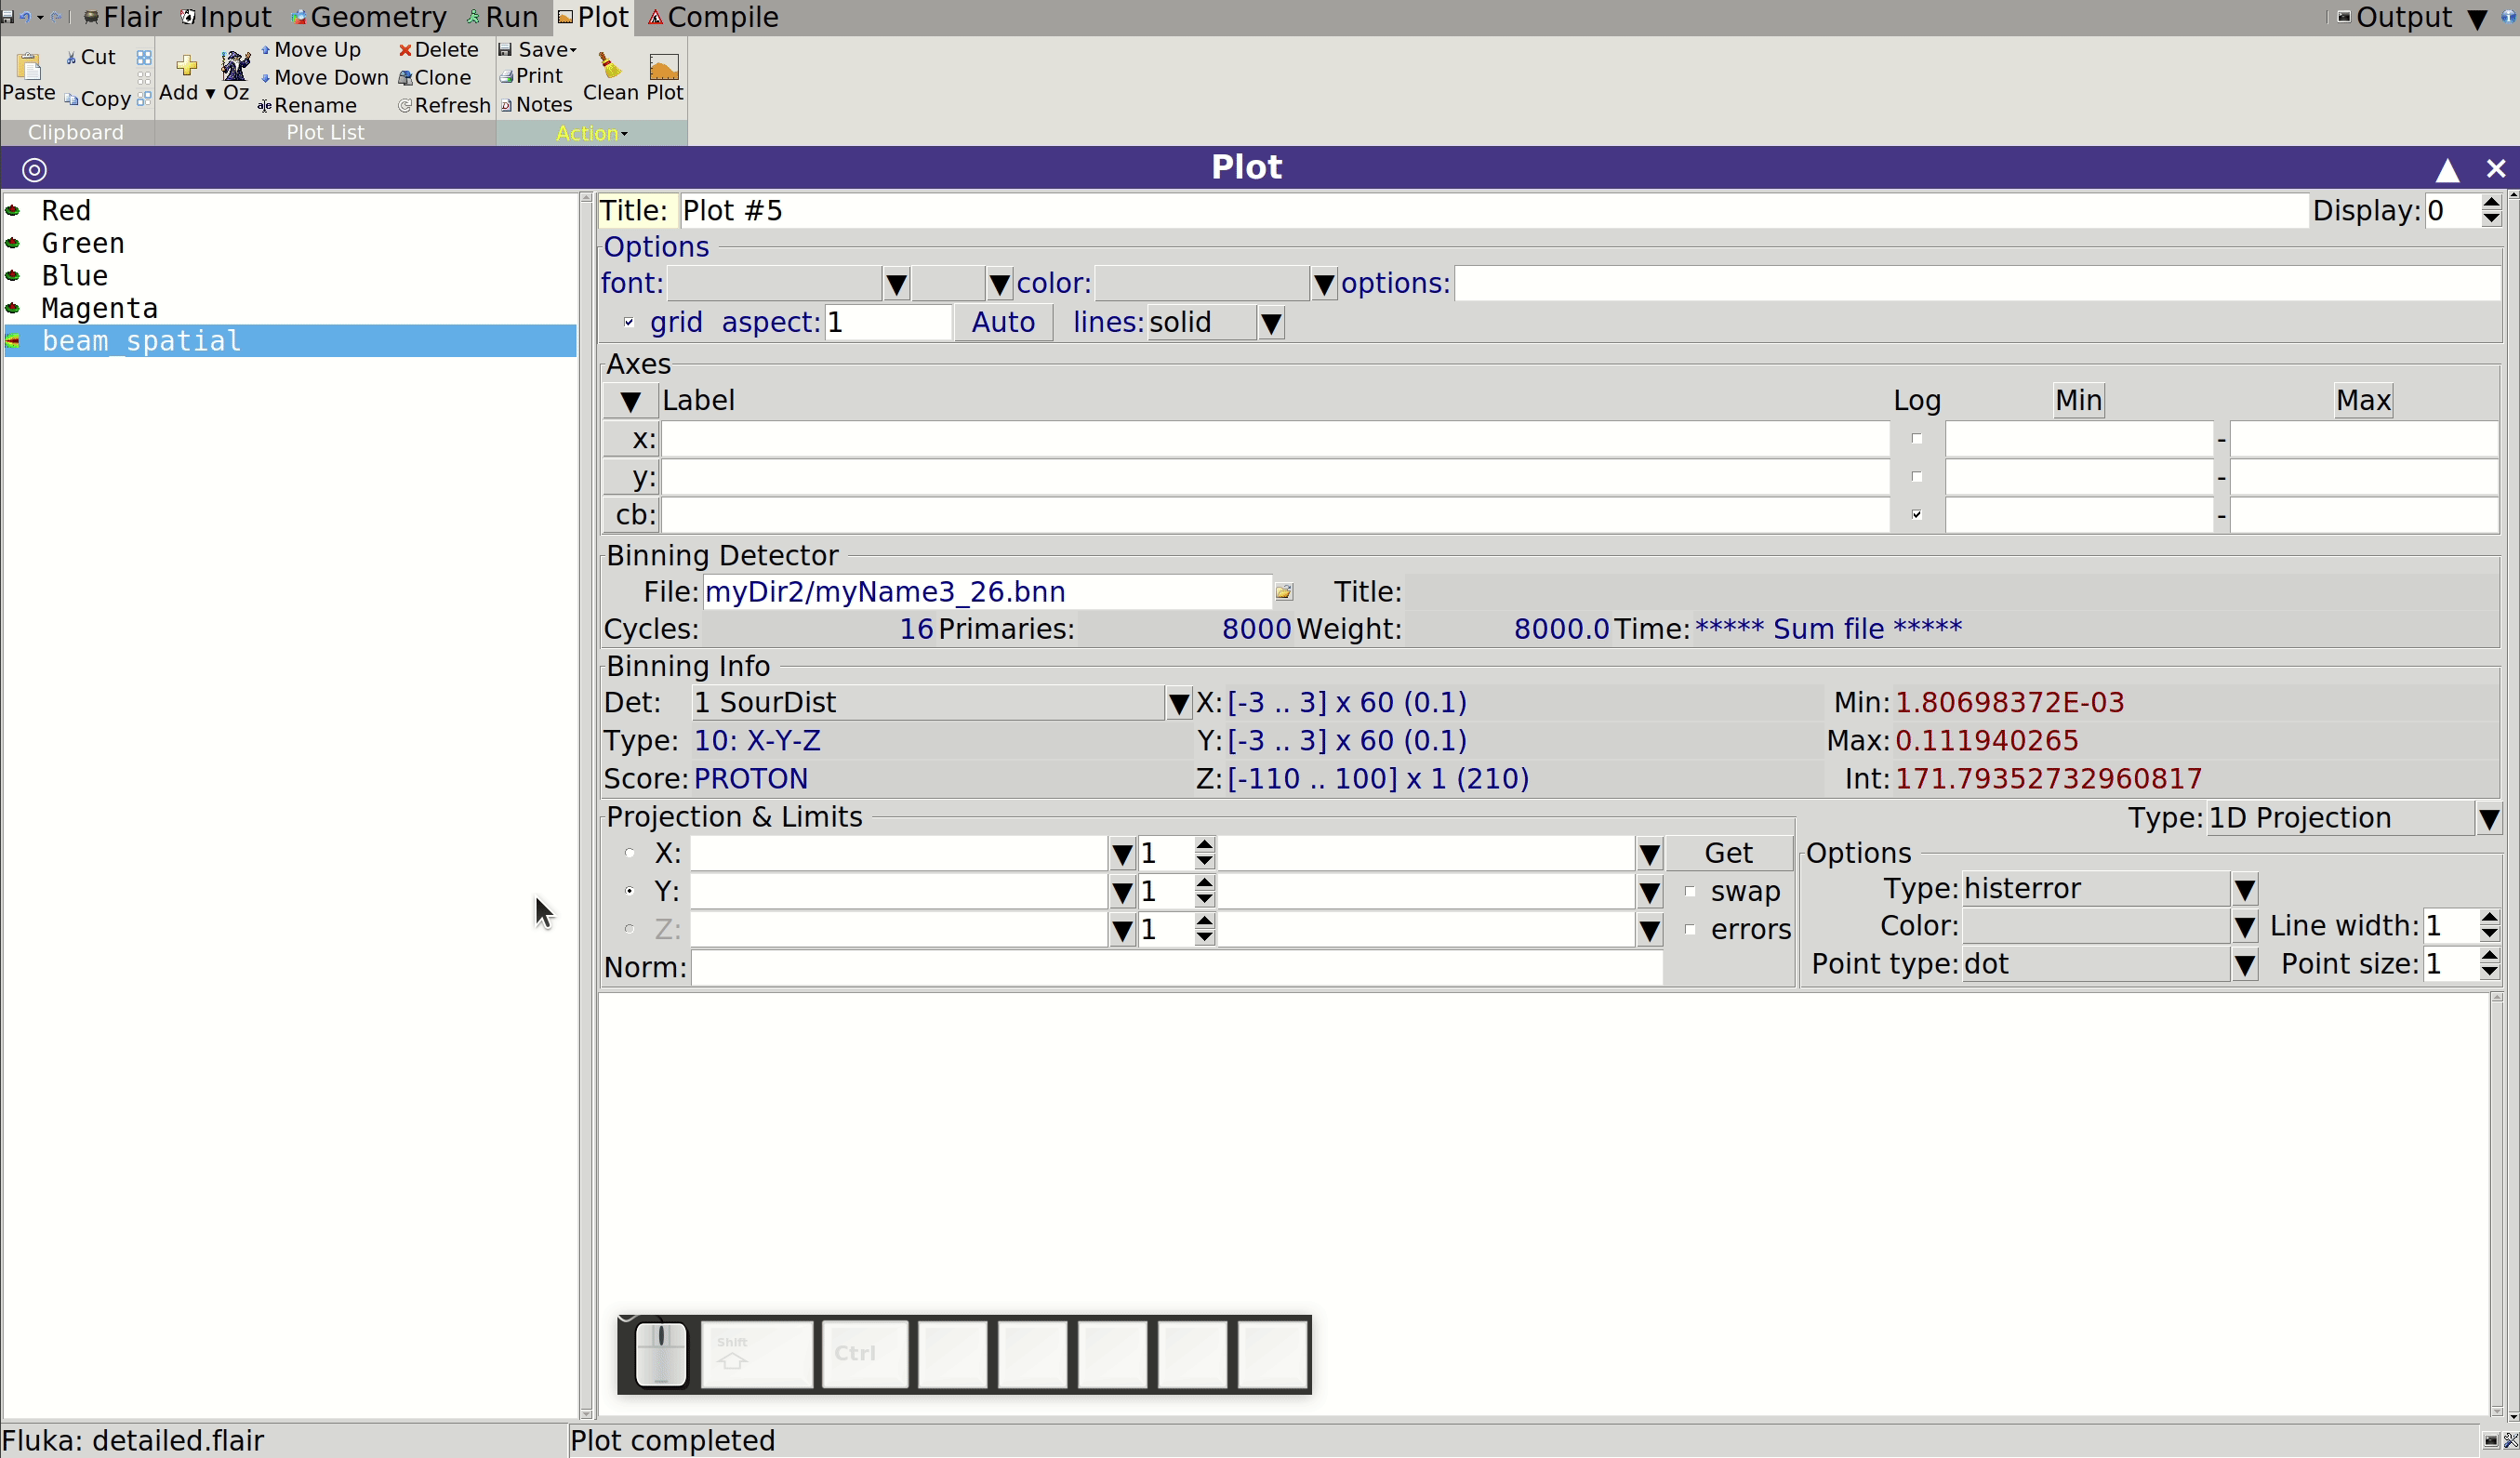This screenshot has width=2520, height=1458.
Task: Click the Max axes header button
Action: 2363,400
